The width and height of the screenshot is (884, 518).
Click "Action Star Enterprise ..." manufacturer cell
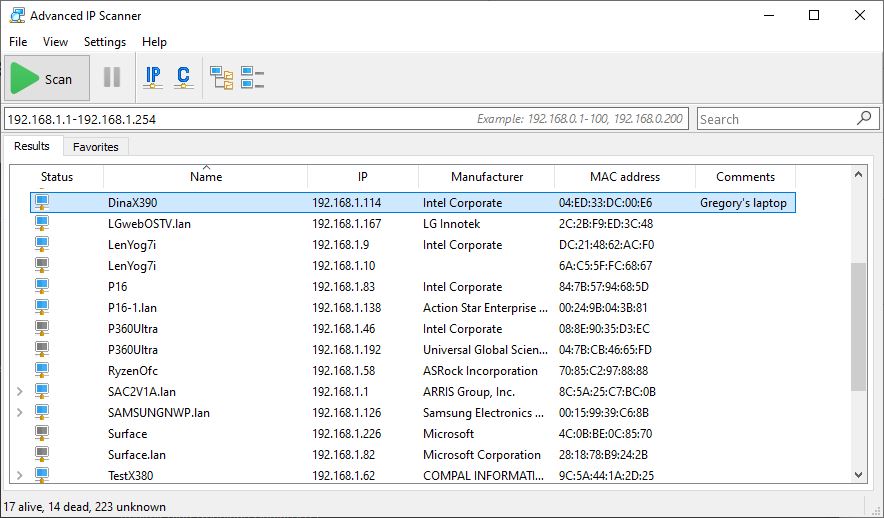click(485, 308)
